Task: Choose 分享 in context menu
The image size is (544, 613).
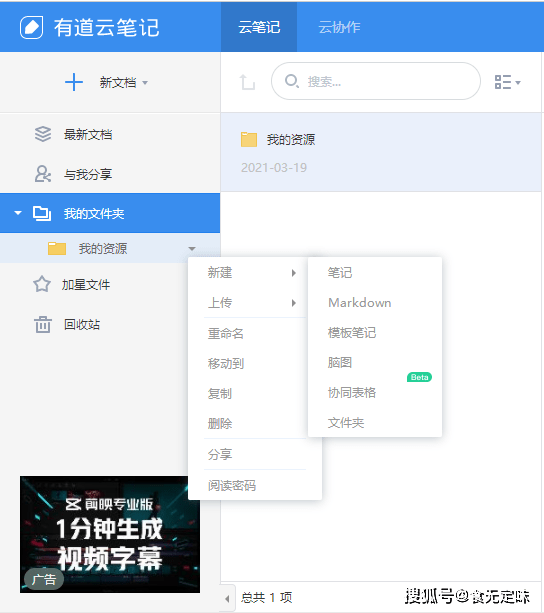Action: (x=220, y=455)
